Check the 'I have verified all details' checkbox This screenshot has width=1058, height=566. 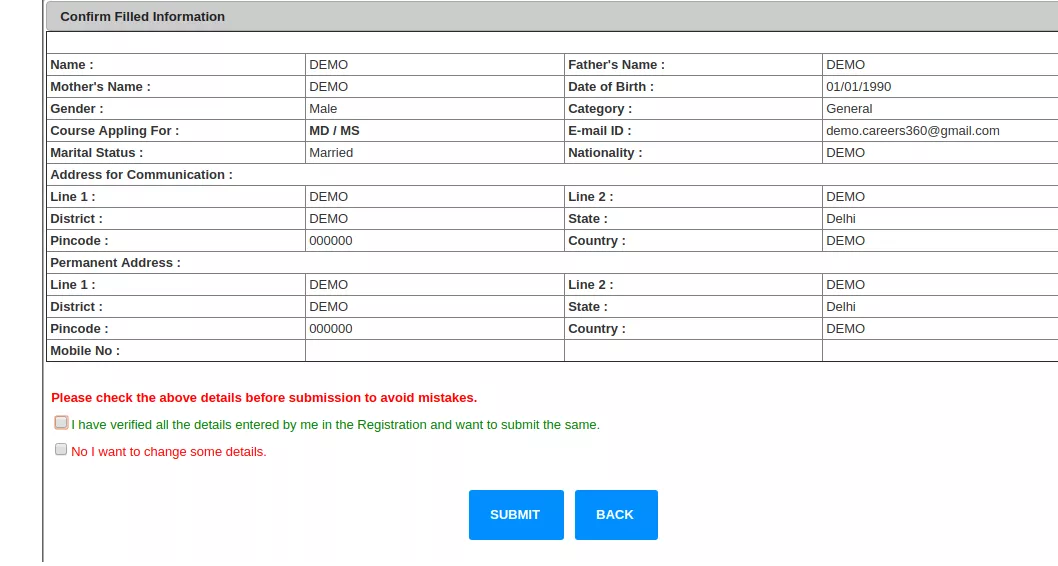(61, 423)
